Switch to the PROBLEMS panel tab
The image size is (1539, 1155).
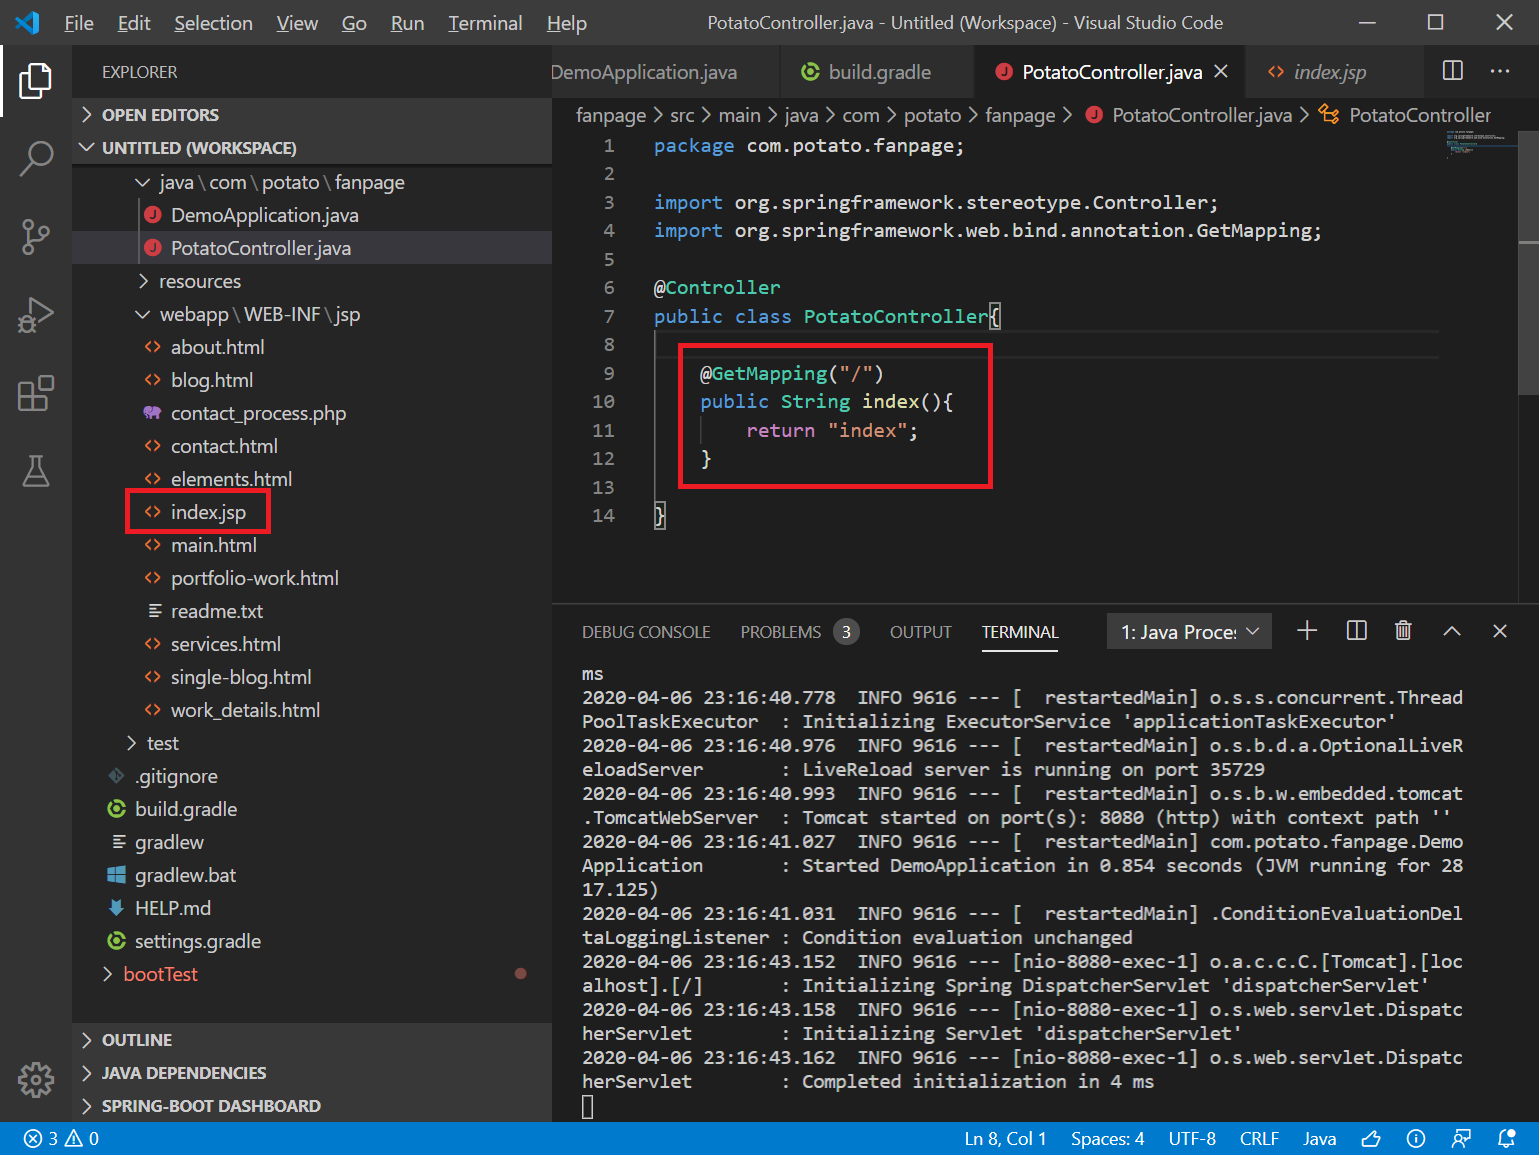(x=799, y=632)
